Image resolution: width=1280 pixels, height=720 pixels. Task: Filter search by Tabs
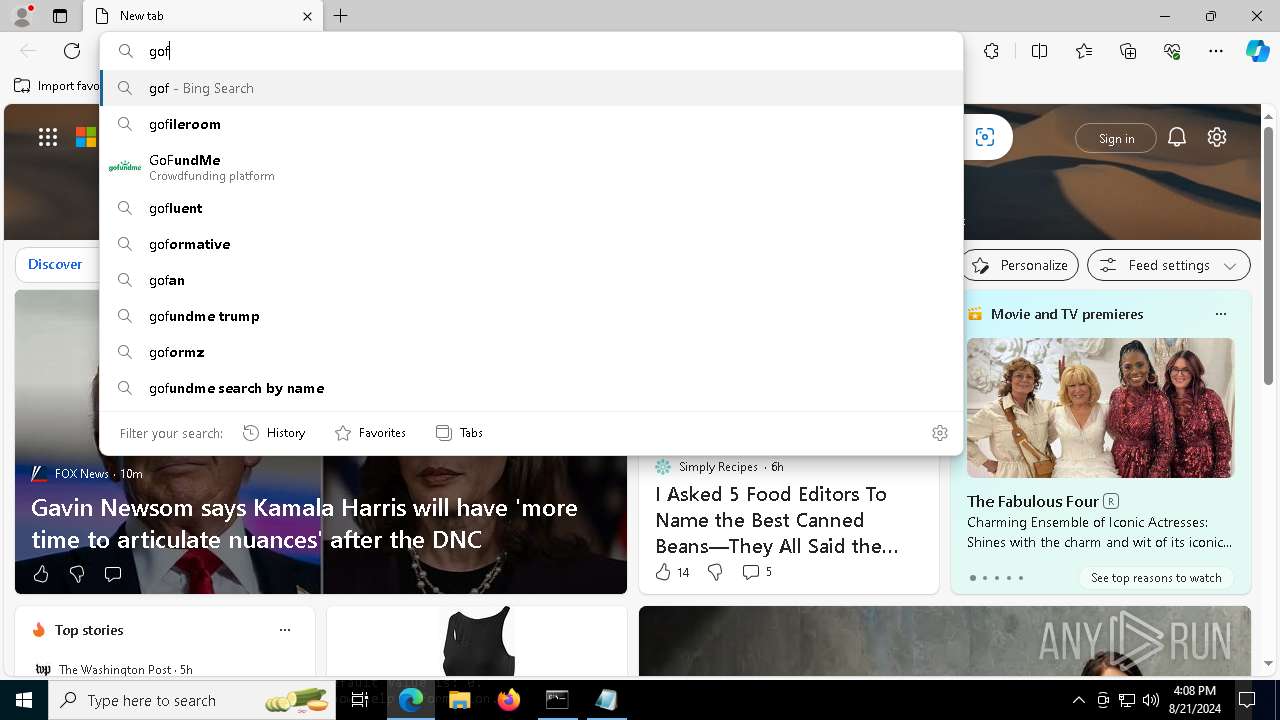pyautogui.click(x=459, y=433)
